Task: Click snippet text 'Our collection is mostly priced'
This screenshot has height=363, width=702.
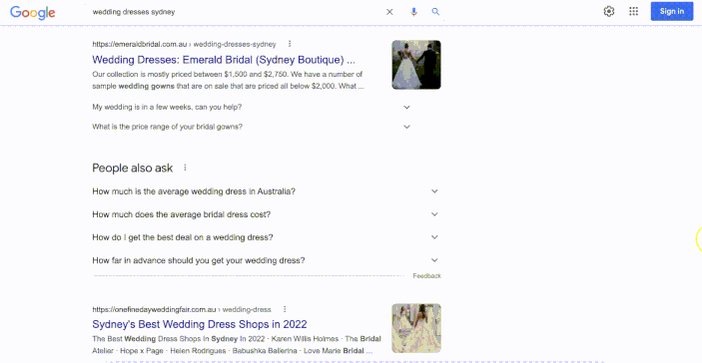Action: point(227,80)
